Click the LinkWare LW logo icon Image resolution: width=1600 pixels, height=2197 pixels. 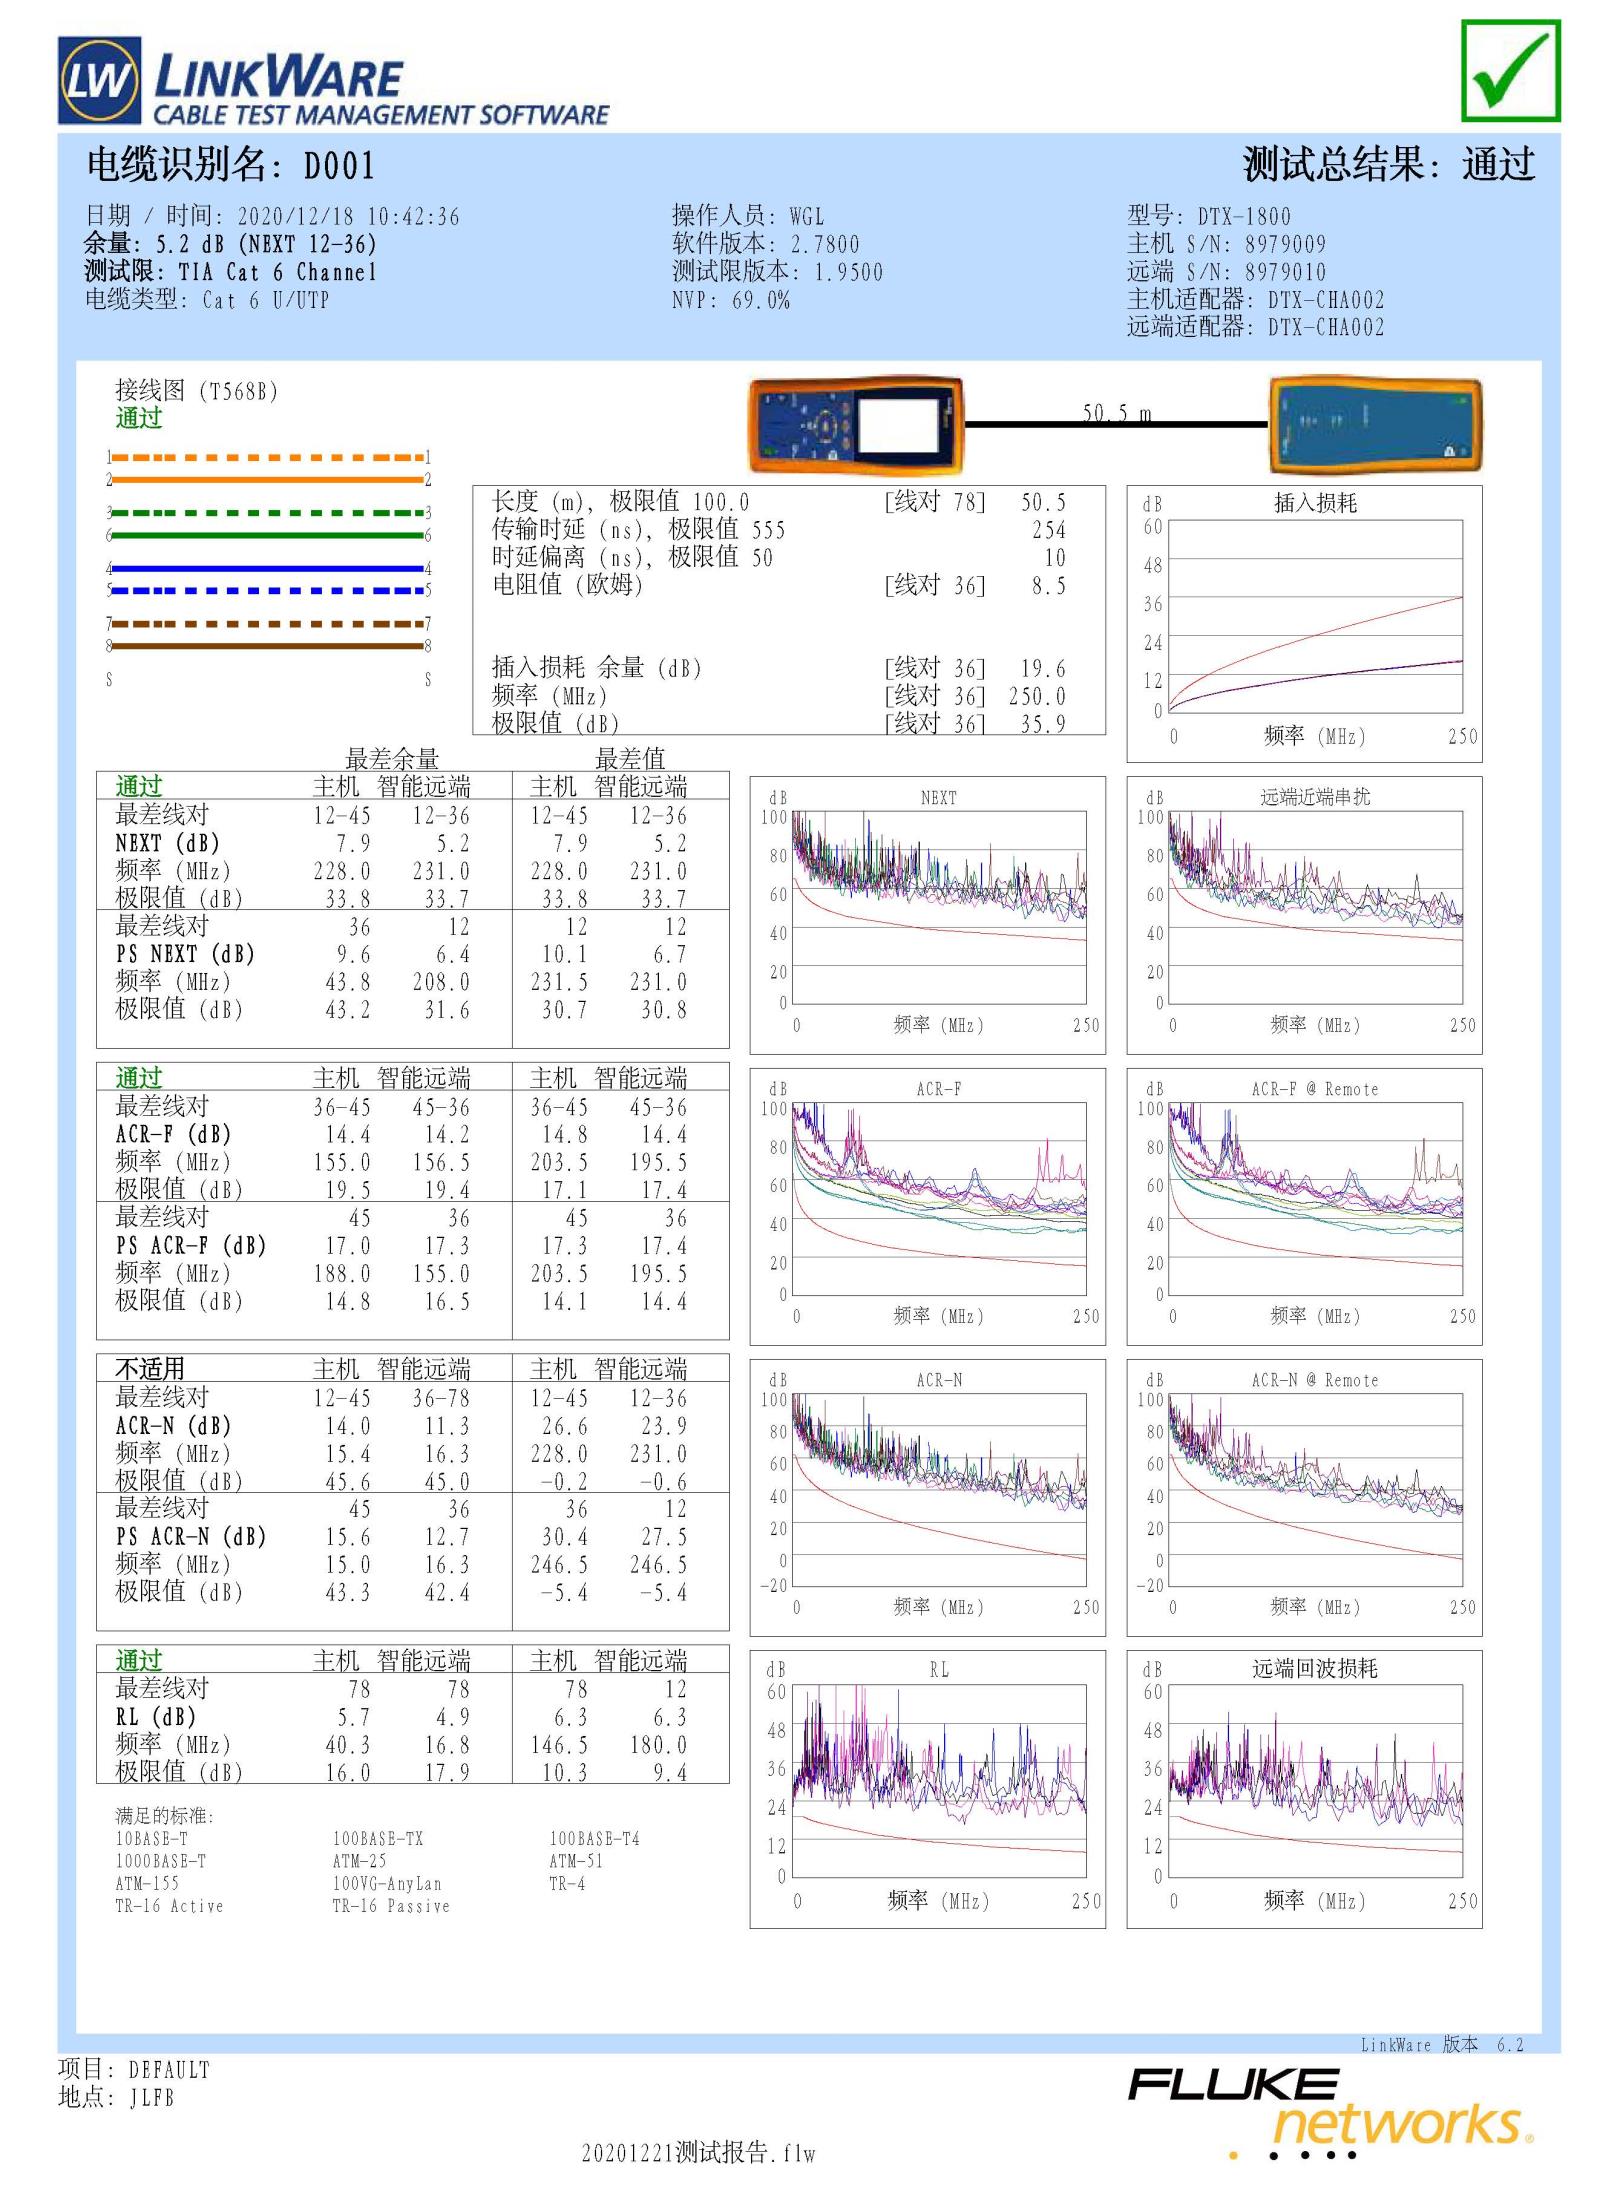coord(100,82)
